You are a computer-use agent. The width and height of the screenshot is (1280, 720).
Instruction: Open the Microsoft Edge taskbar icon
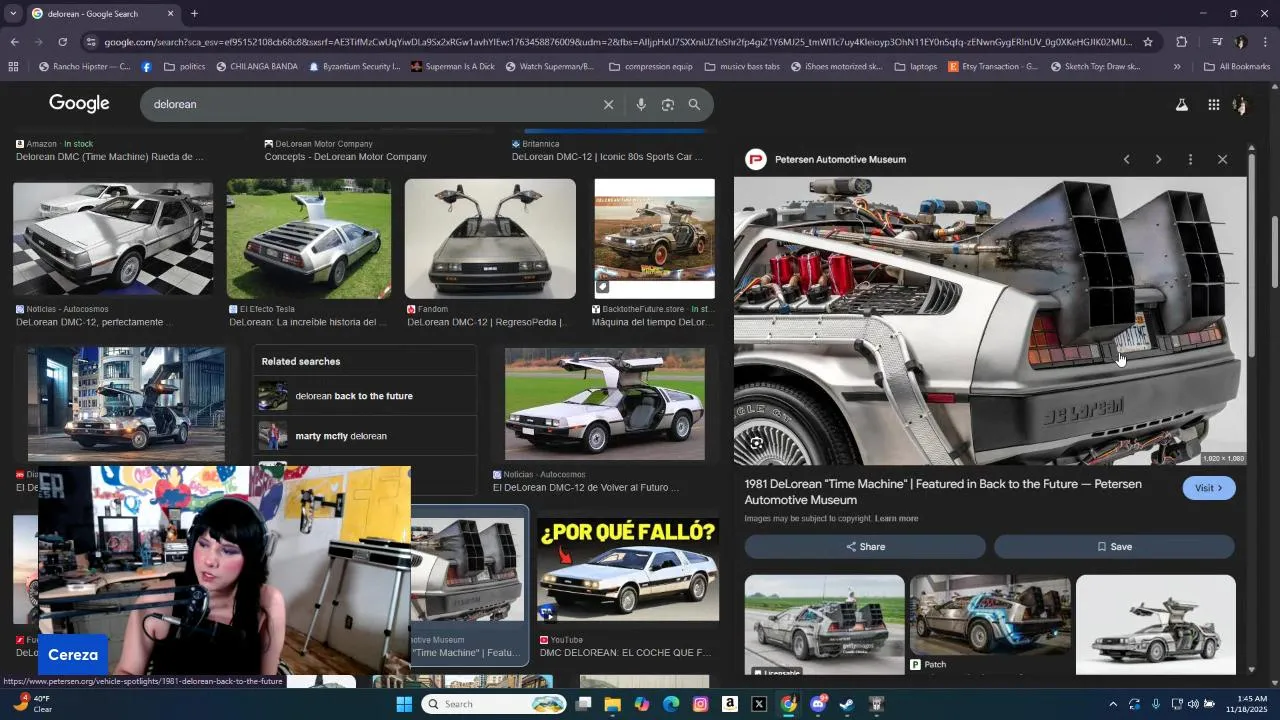pos(671,704)
